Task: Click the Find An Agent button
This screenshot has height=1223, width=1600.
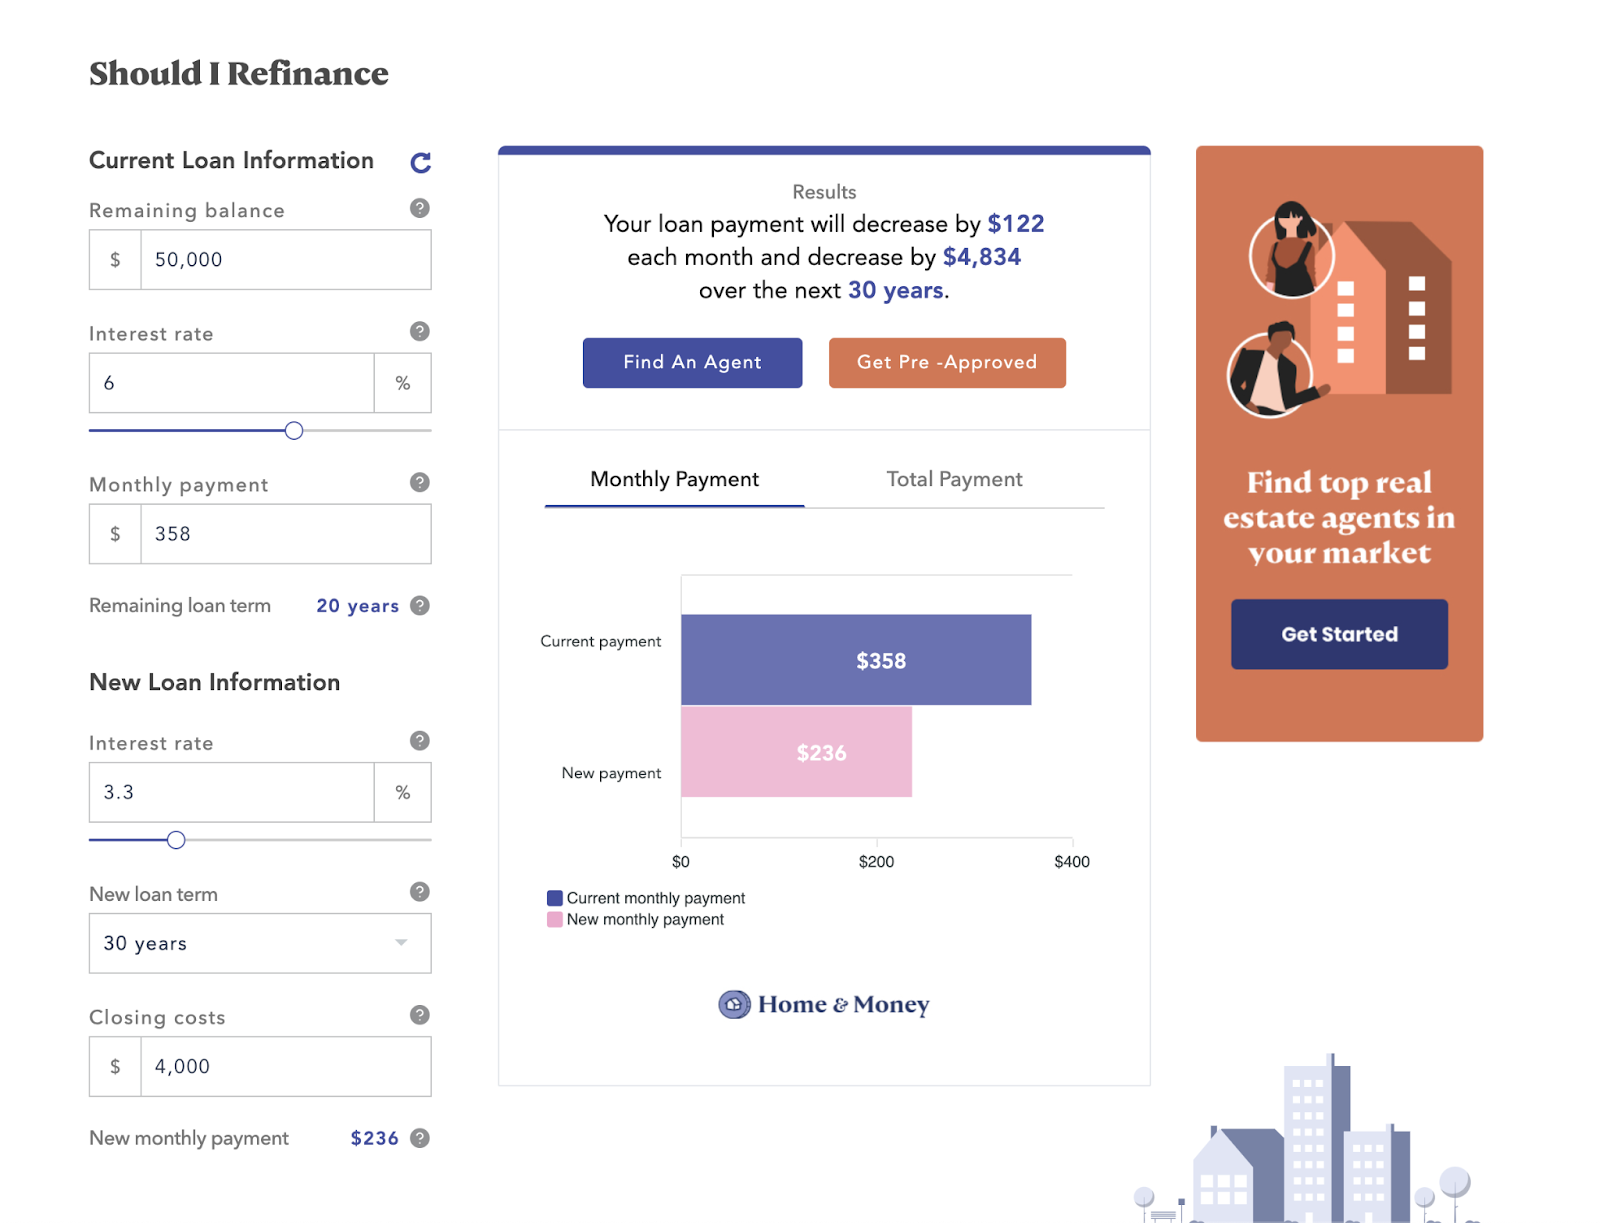Action: coord(692,362)
